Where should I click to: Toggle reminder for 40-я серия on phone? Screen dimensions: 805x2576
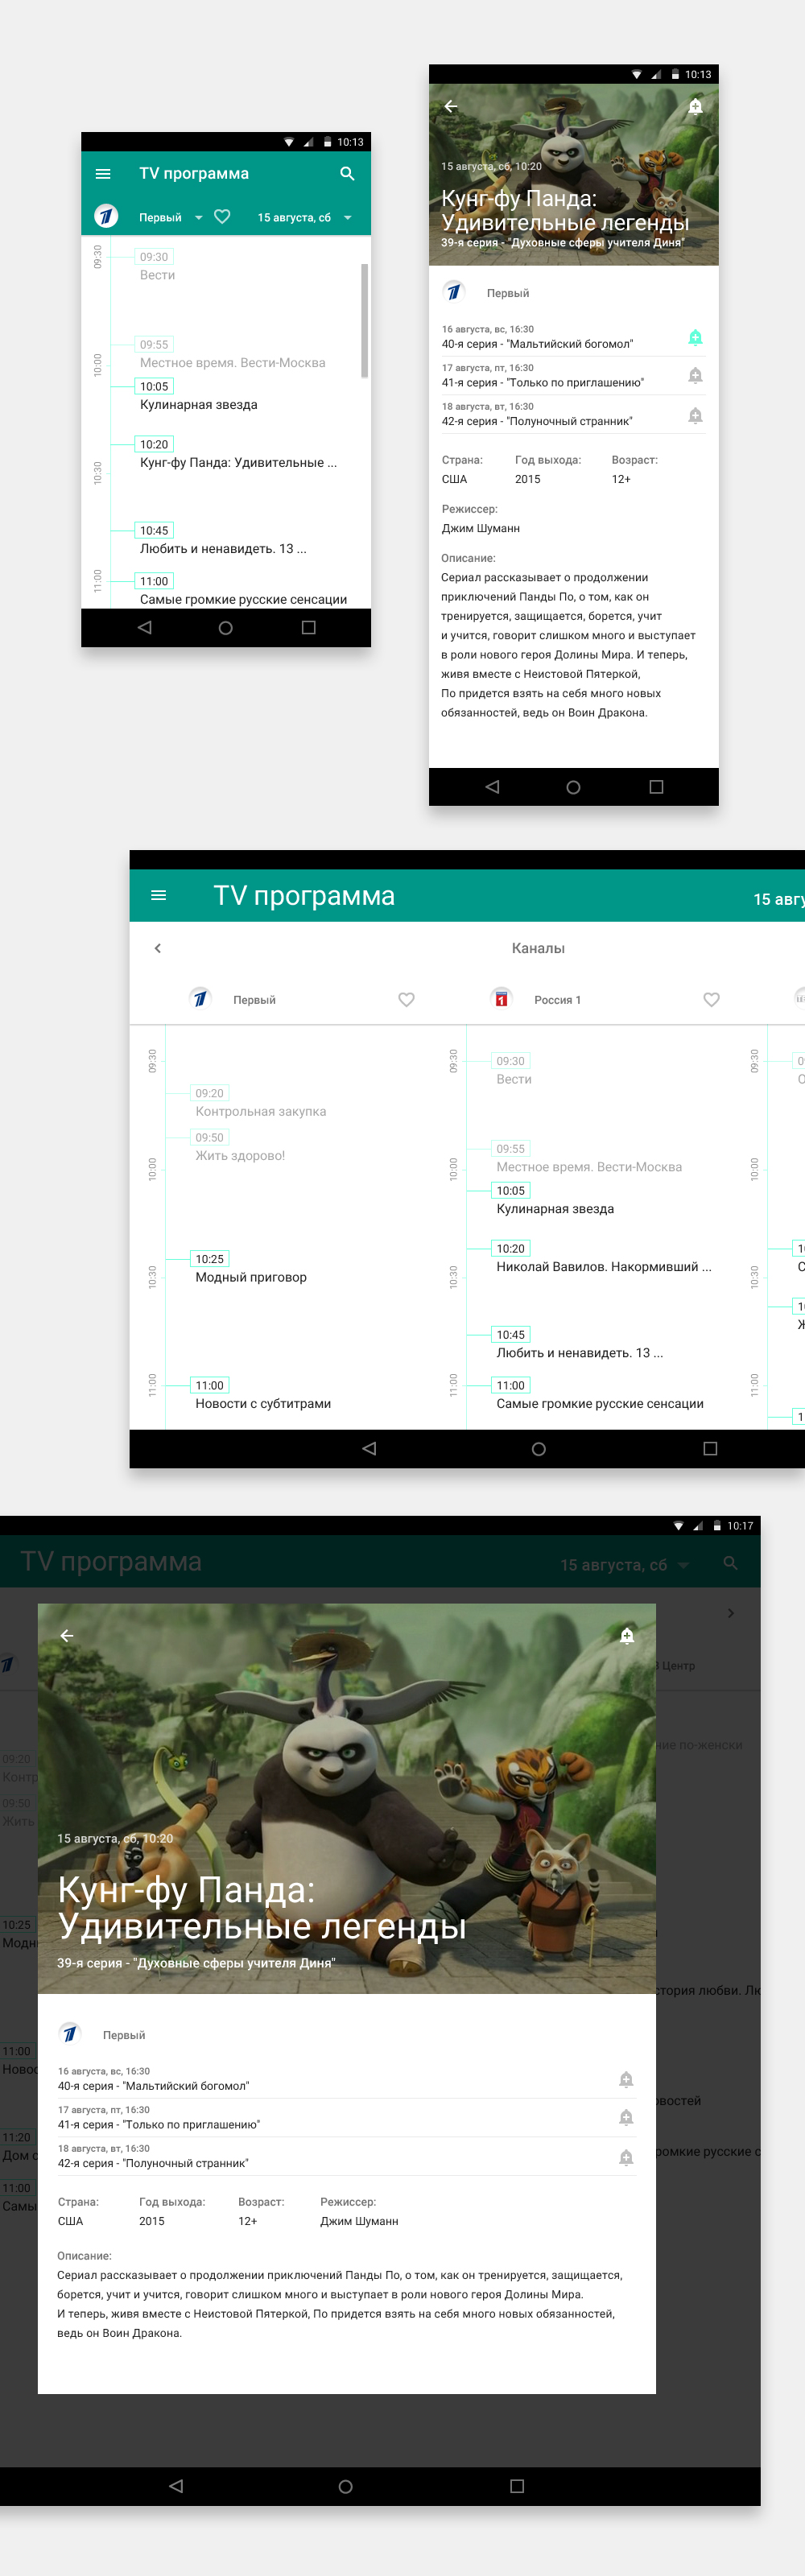pyautogui.click(x=695, y=337)
